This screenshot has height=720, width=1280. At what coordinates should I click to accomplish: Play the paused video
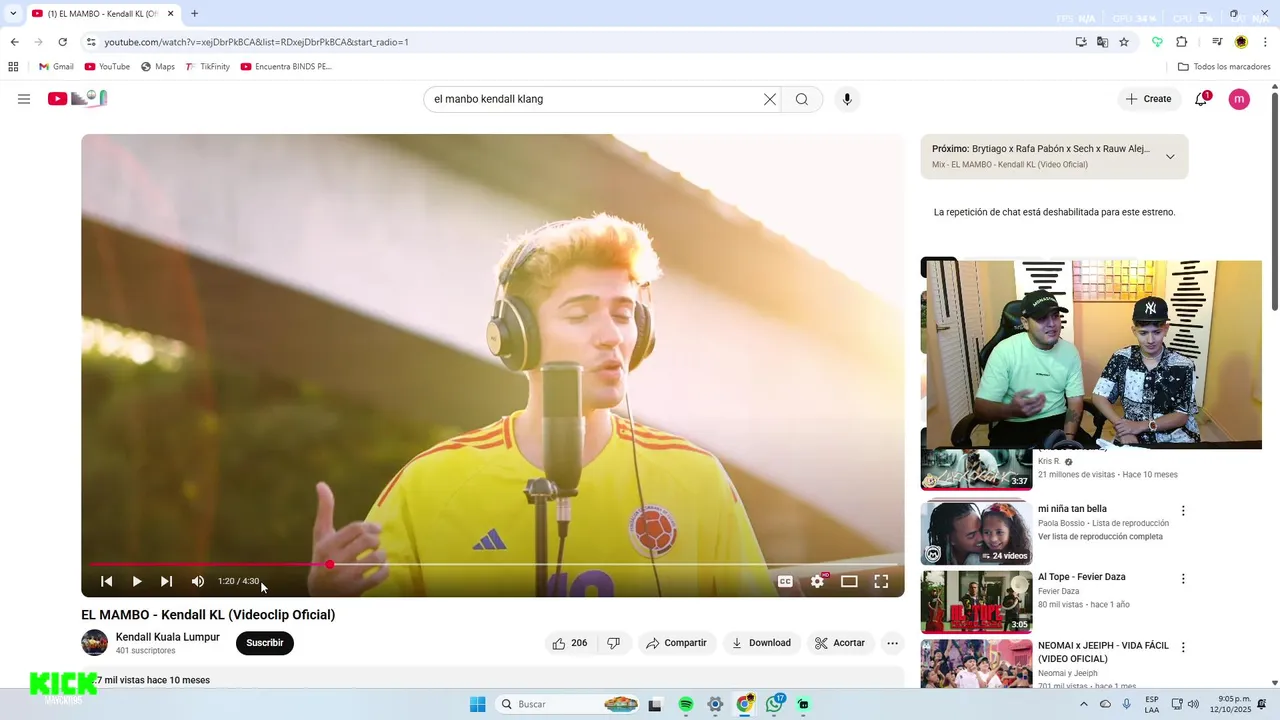tap(137, 581)
